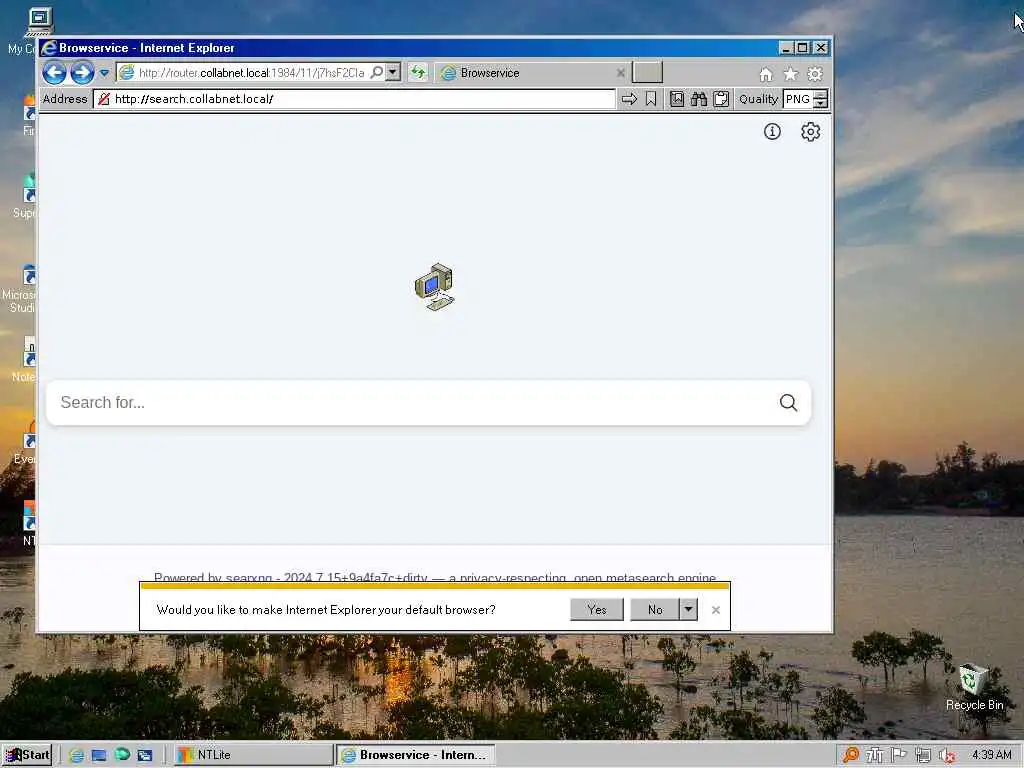Open the bookmarks page icon in toolbar

(677, 99)
